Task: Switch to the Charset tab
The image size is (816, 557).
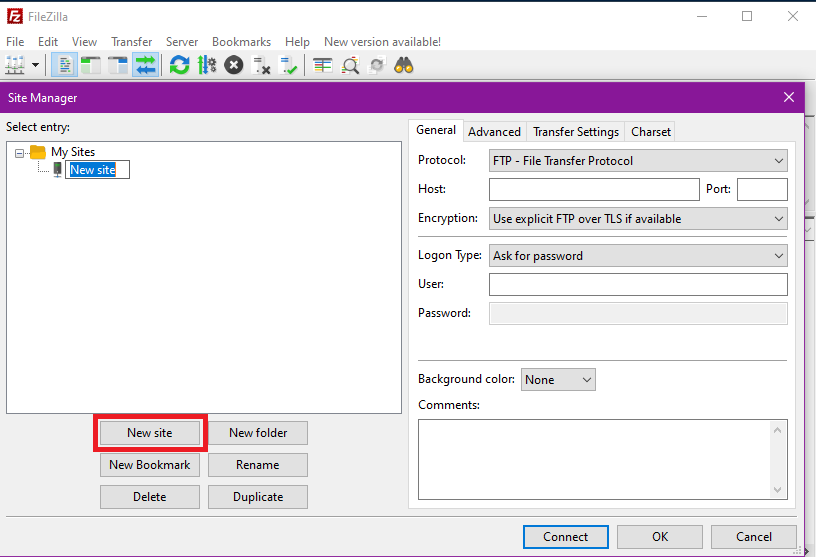Action: (651, 132)
